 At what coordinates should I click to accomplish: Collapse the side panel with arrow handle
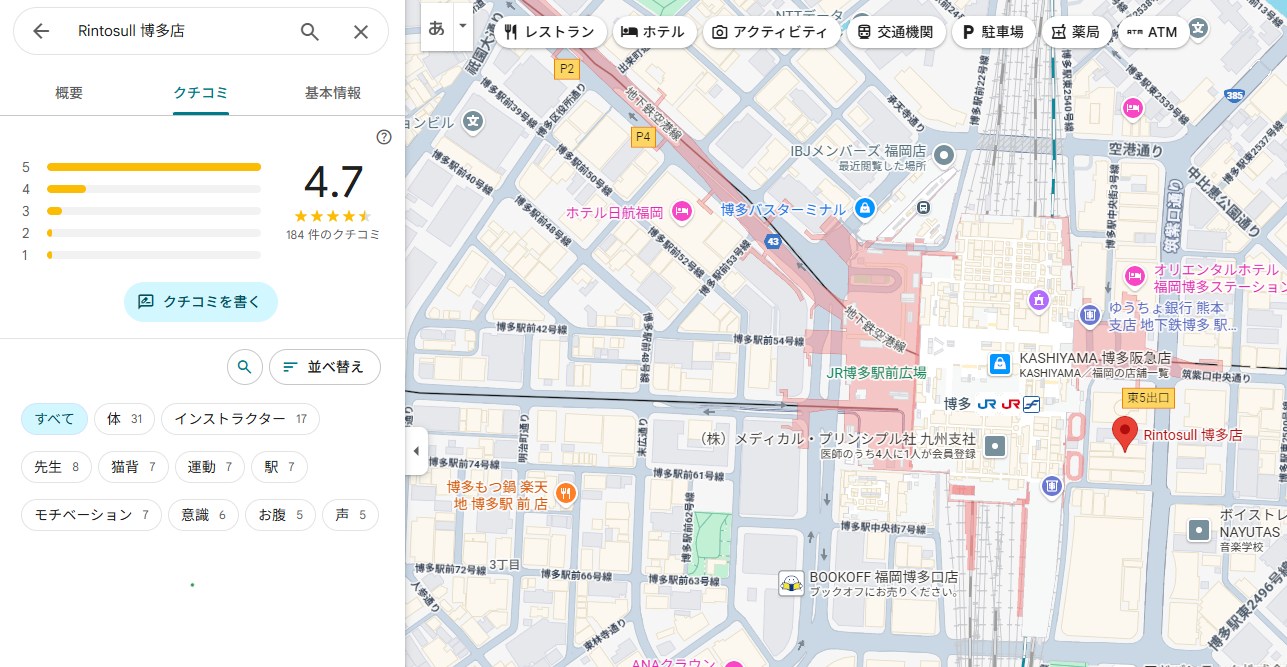416,451
